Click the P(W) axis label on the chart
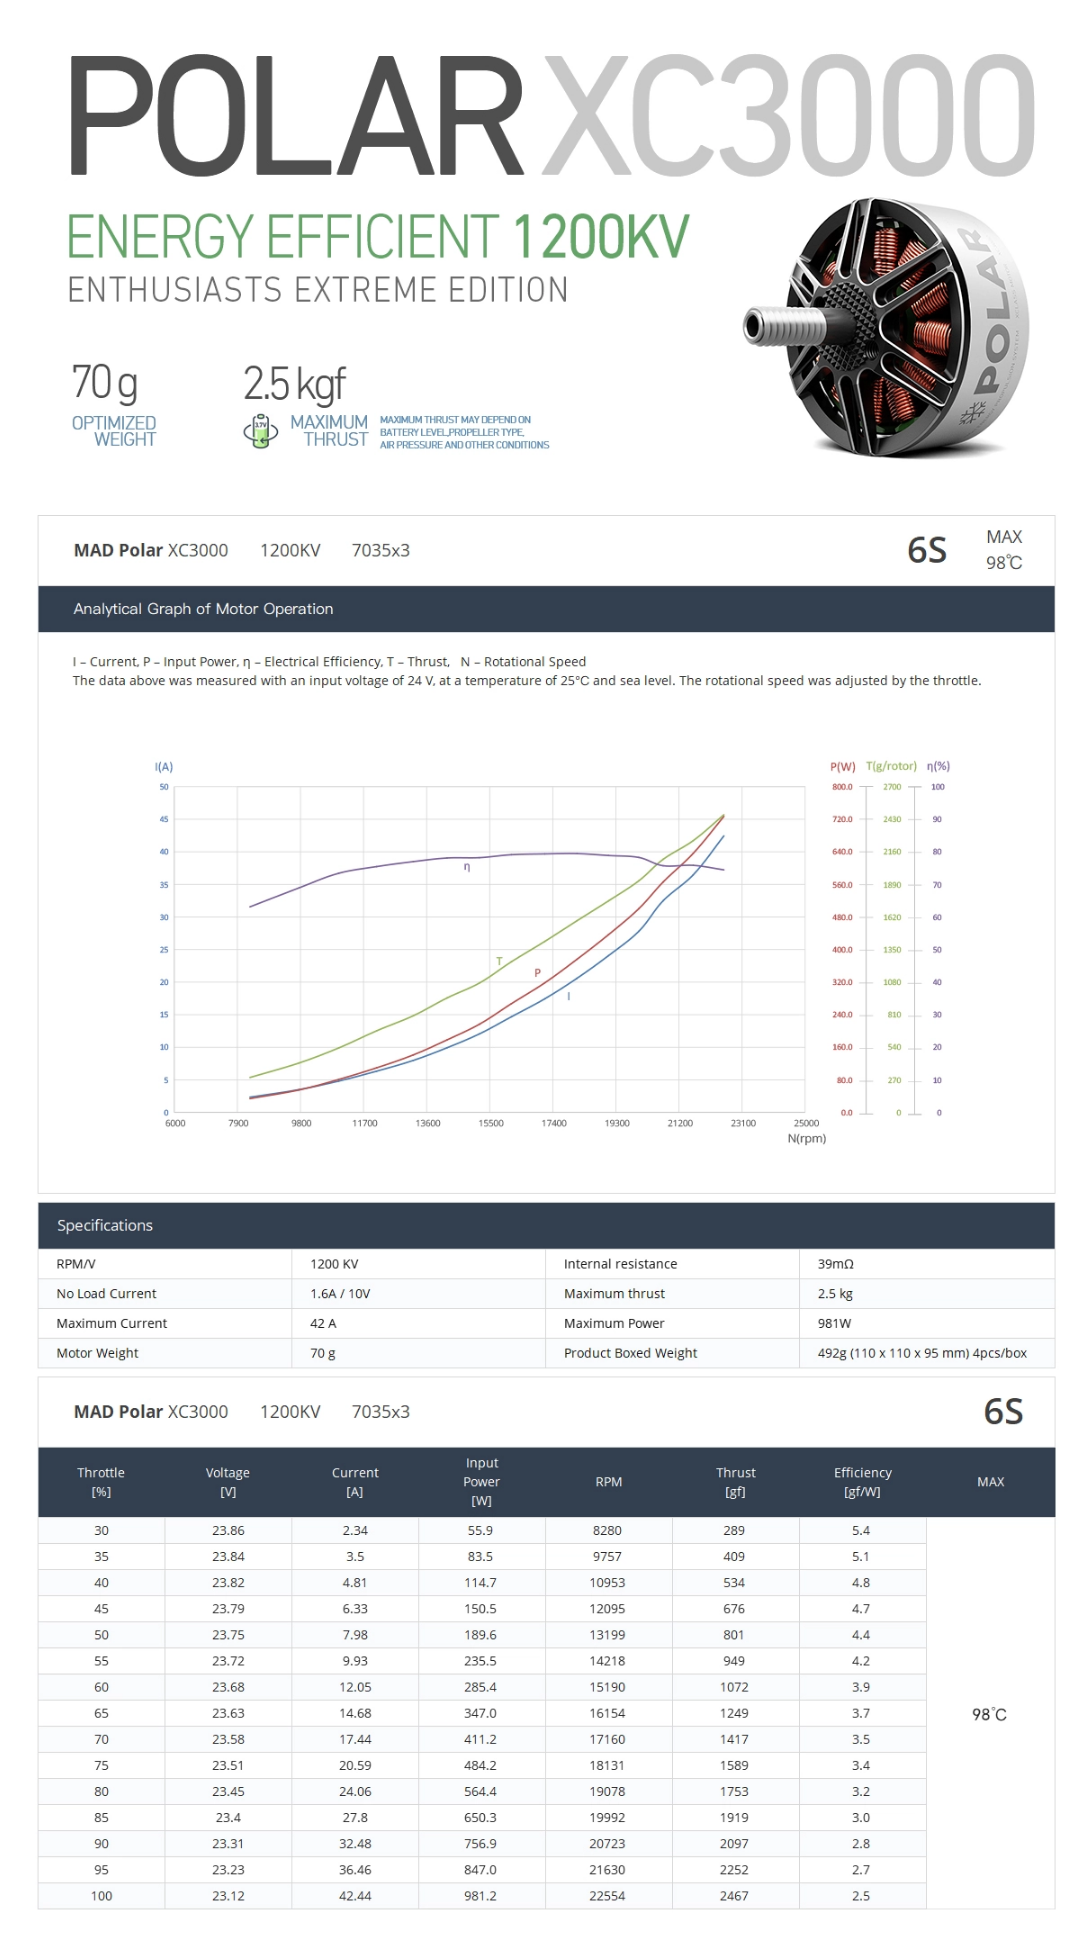Screen dimensions: 1083x1953 (x=843, y=767)
